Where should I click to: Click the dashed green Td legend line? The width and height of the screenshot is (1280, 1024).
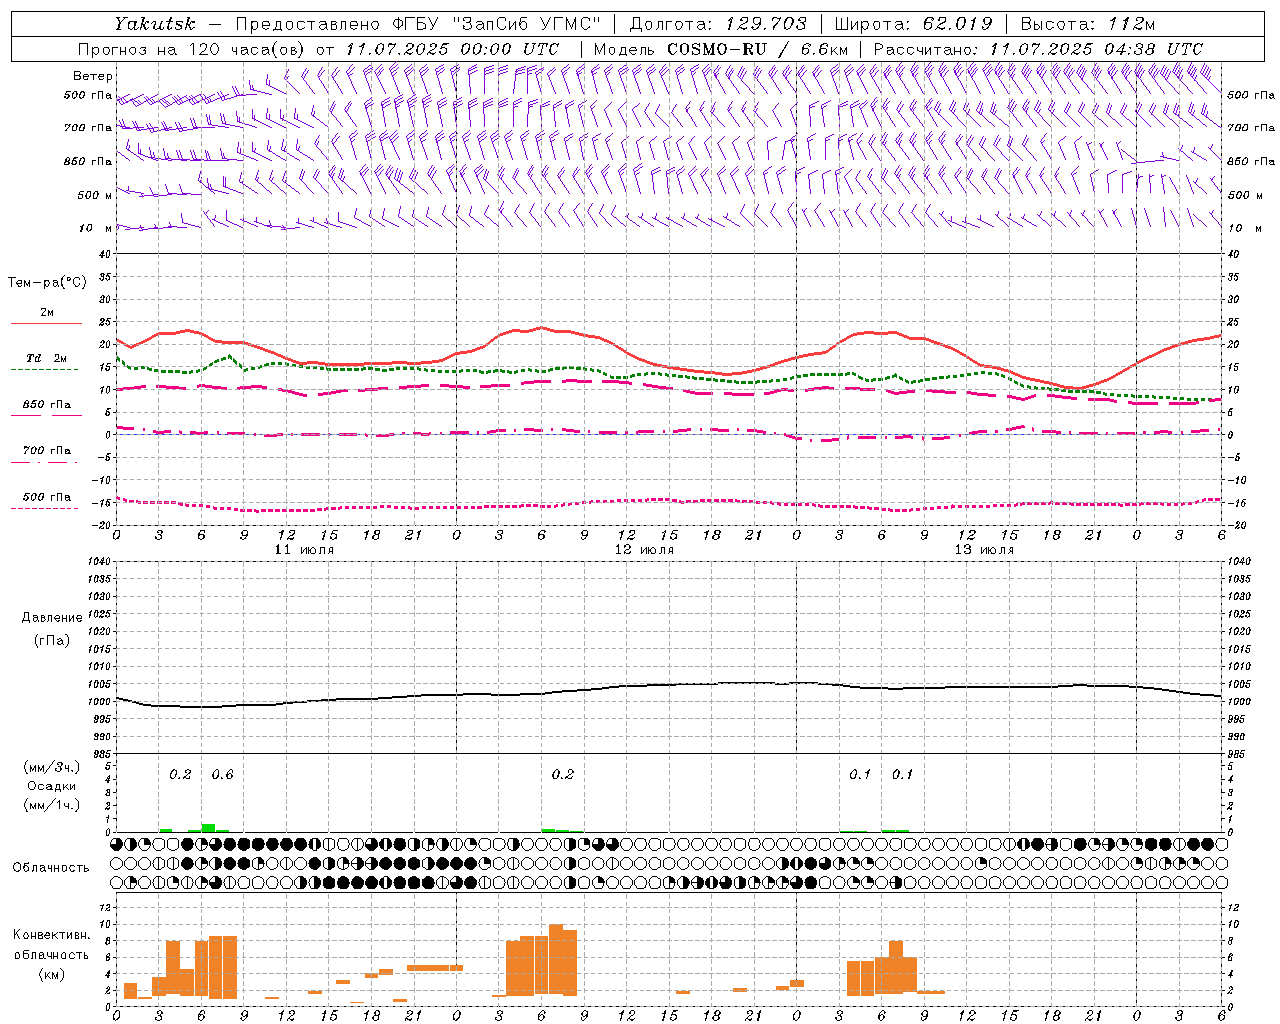[44, 370]
